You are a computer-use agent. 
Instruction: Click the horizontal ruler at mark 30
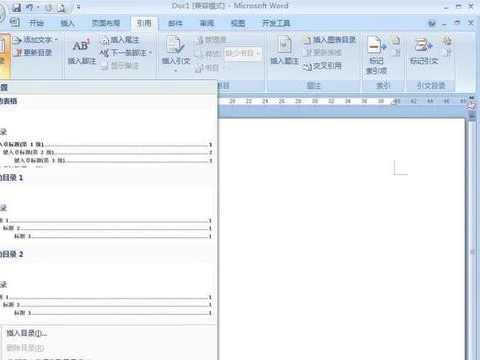(x=315, y=101)
